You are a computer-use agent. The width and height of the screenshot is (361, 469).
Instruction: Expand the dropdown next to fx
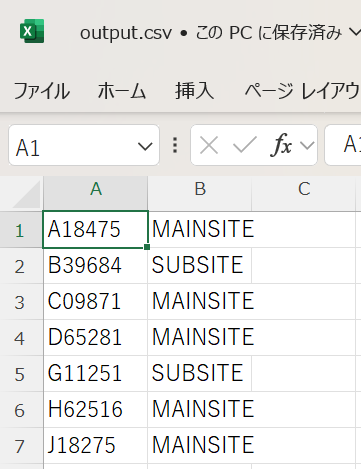pos(307,145)
